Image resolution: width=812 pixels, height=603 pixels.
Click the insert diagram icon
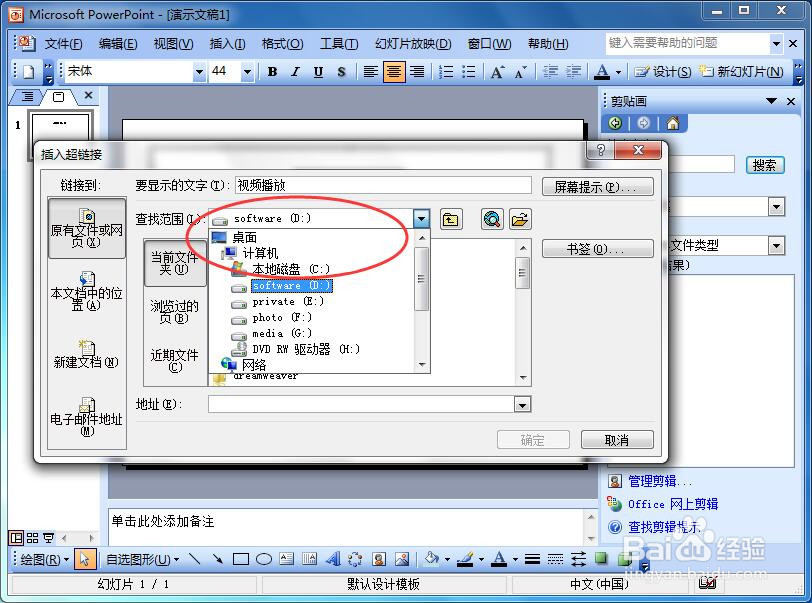(x=355, y=559)
